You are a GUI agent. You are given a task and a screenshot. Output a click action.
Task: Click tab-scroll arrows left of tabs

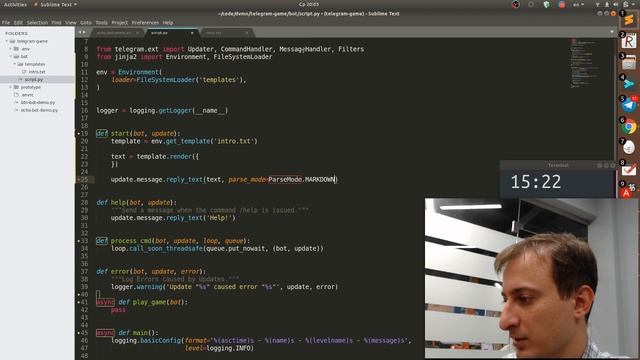pyautogui.click(x=82, y=32)
